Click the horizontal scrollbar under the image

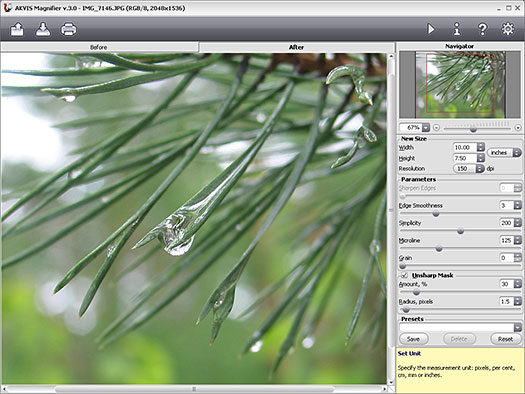(x=194, y=389)
